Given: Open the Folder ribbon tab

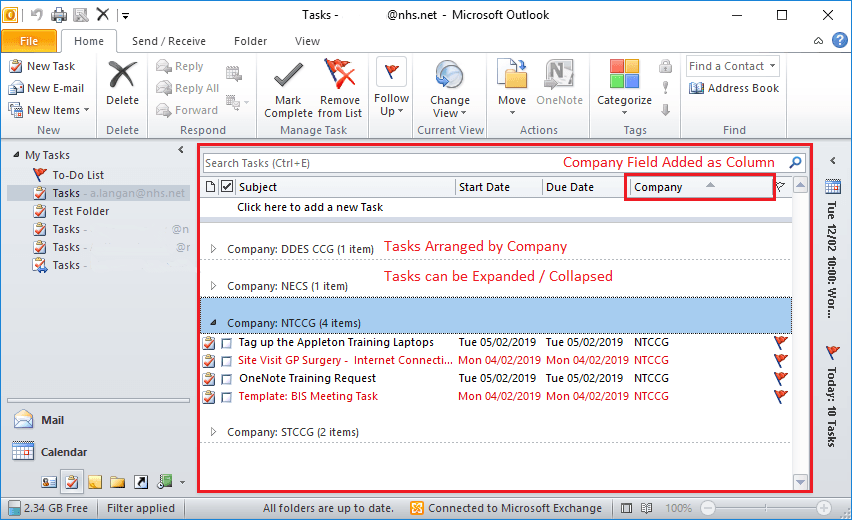Looking at the screenshot, I should tap(250, 41).
